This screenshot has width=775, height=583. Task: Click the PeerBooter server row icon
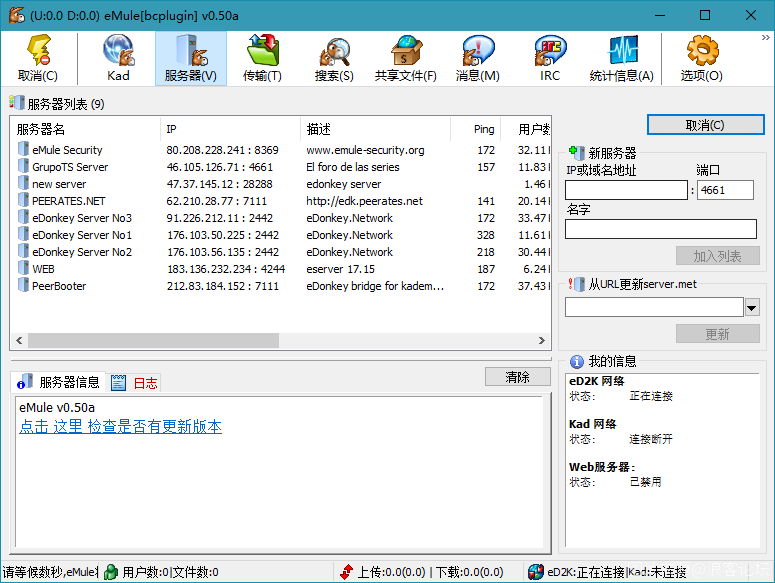23,285
